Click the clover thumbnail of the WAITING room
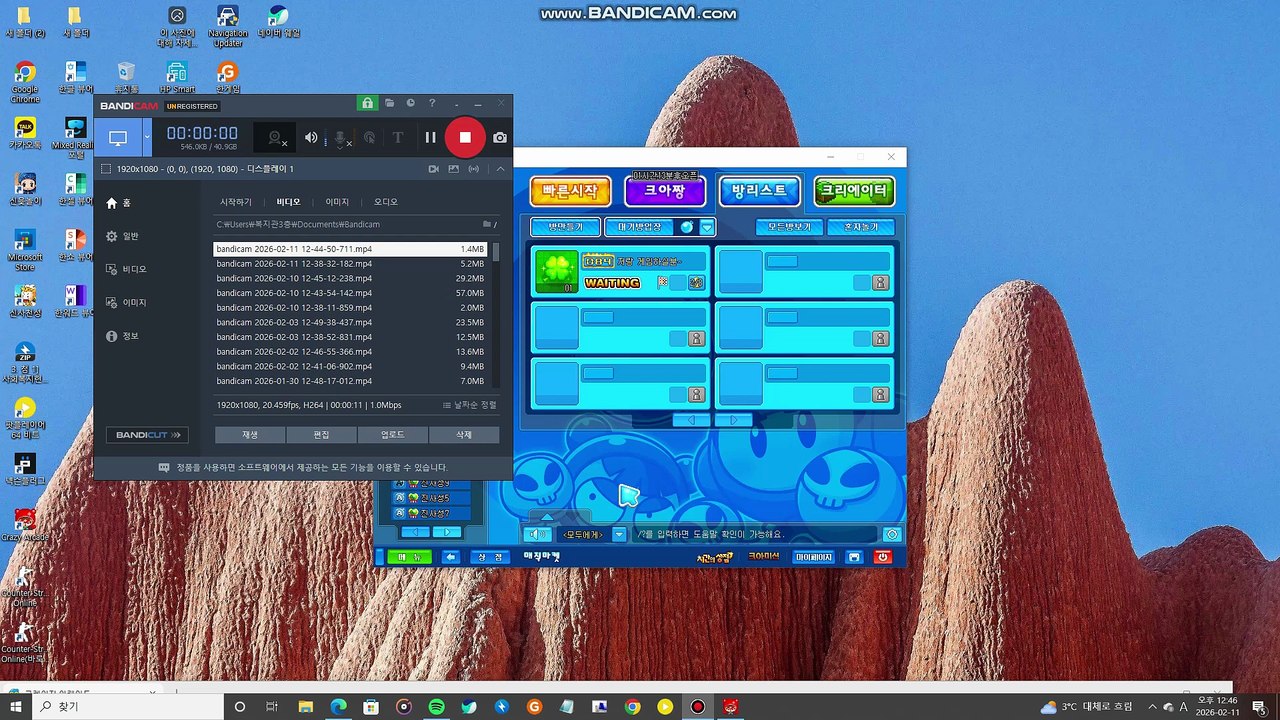The height and width of the screenshot is (720, 1280). (x=557, y=272)
